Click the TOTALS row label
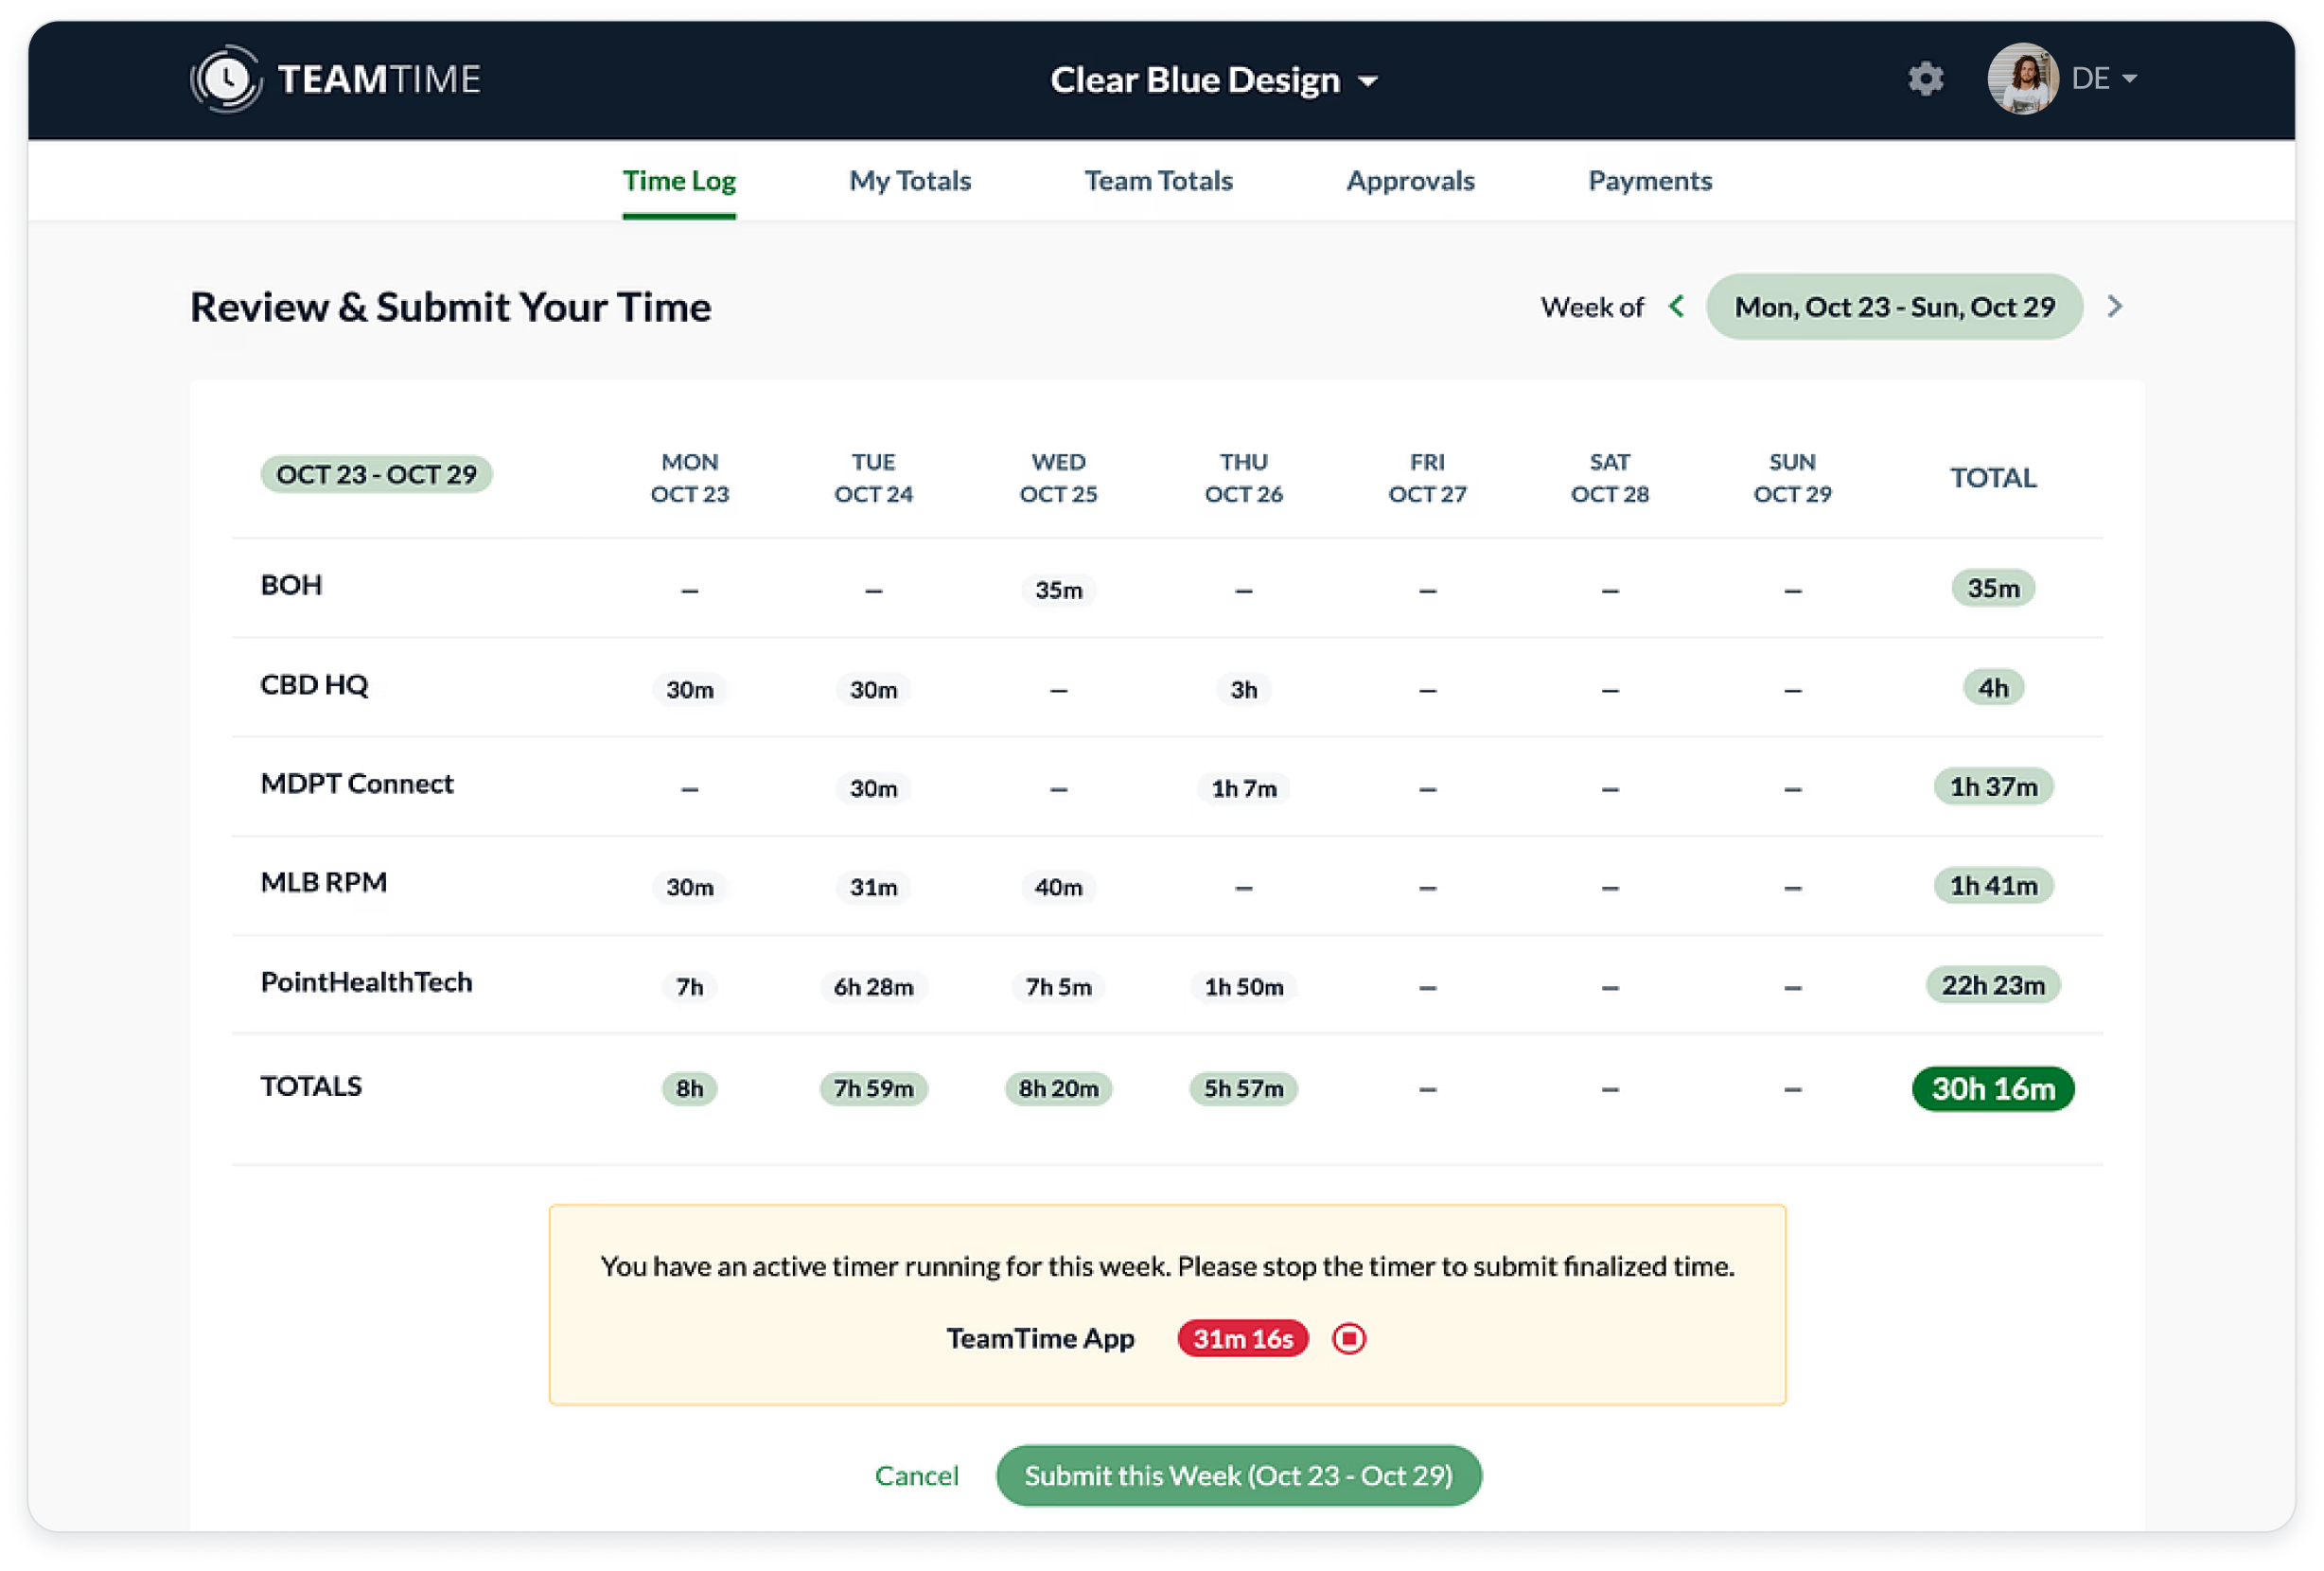Screen dimensions: 2324x1571 [311, 1086]
